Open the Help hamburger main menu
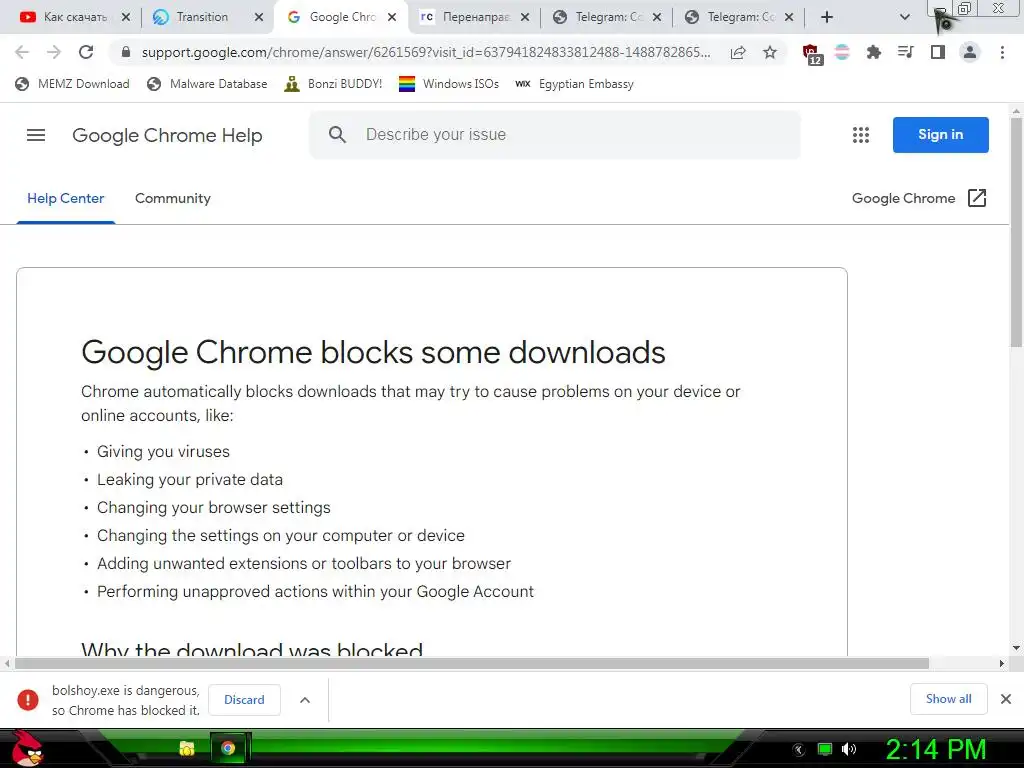The image size is (1024, 768). click(36, 135)
